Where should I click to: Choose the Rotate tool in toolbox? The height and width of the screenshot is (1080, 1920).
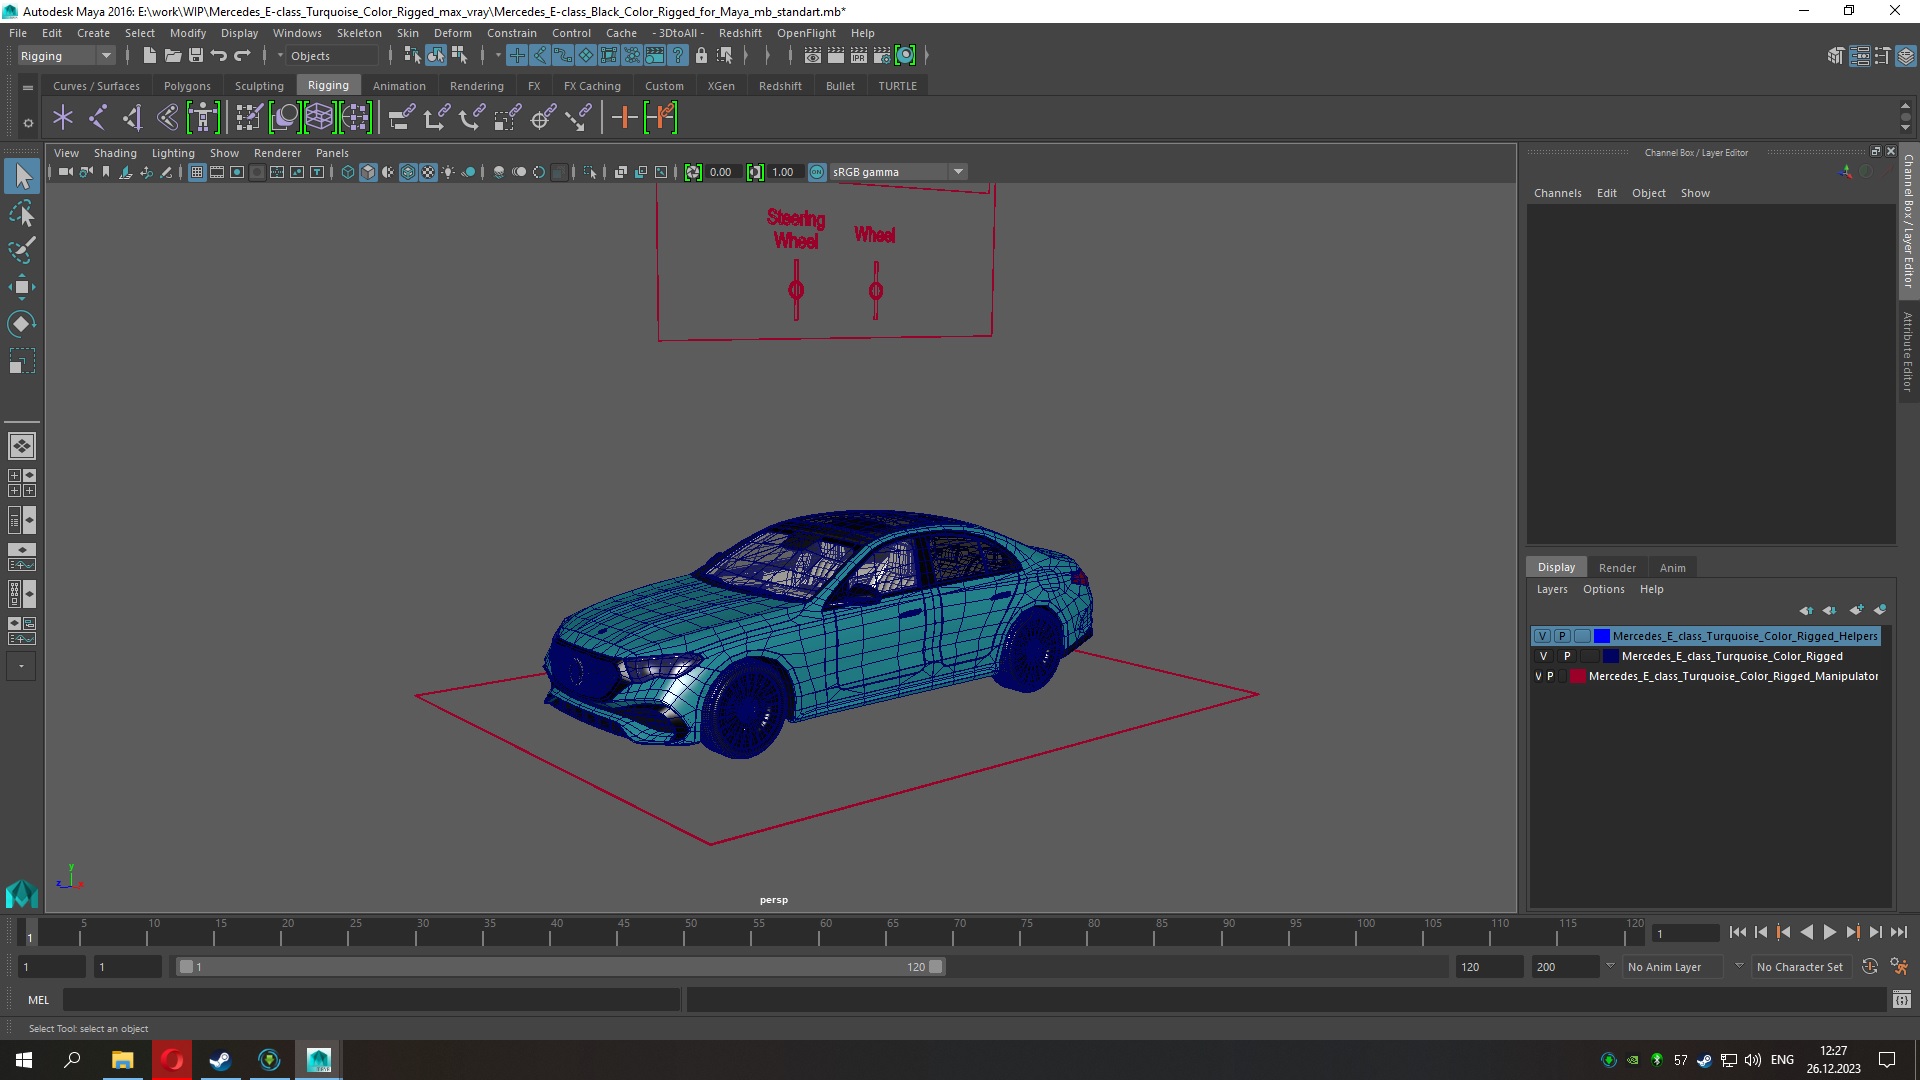(x=22, y=324)
